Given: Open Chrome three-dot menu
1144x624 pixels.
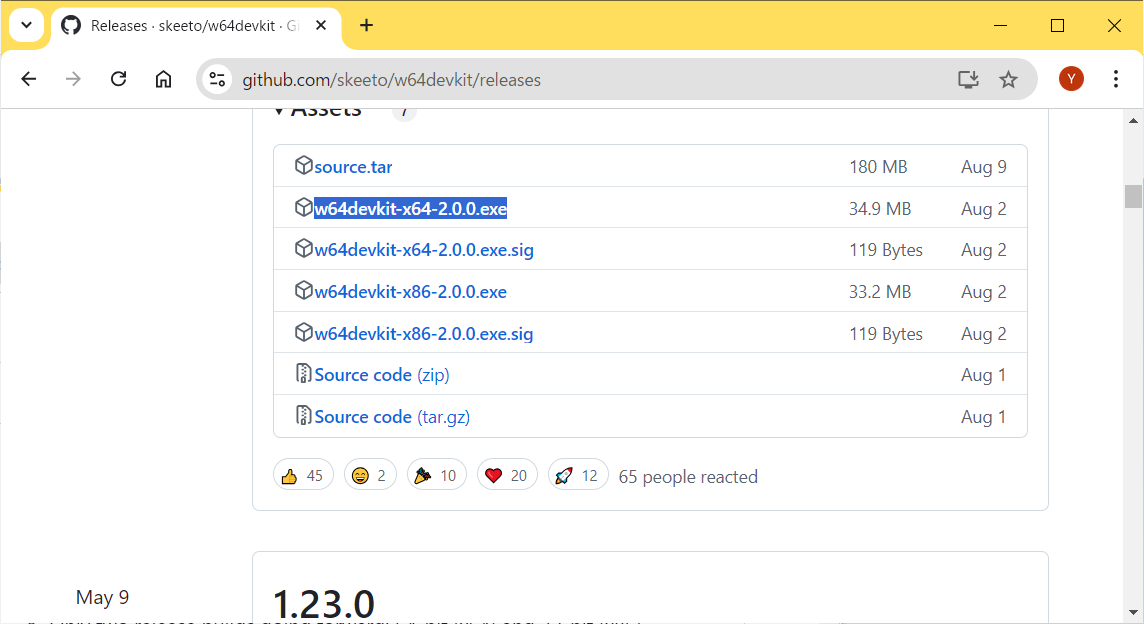Looking at the screenshot, I should [1116, 79].
